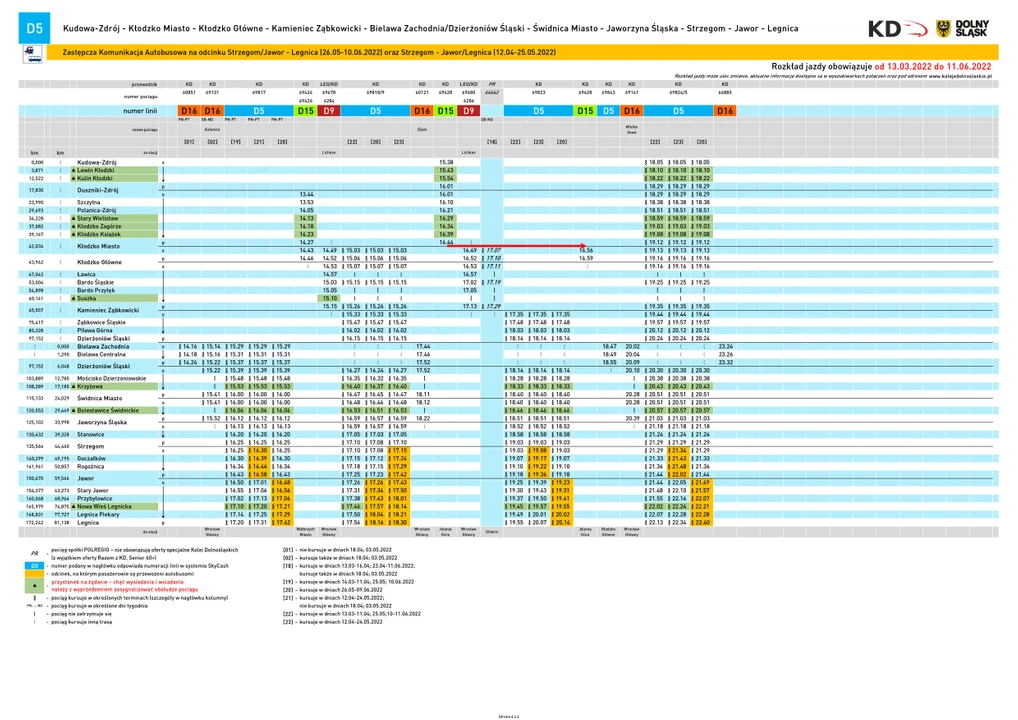Click the Strzegom station row label
The height and width of the screenshot is (720, 1018).
[91, 447]
